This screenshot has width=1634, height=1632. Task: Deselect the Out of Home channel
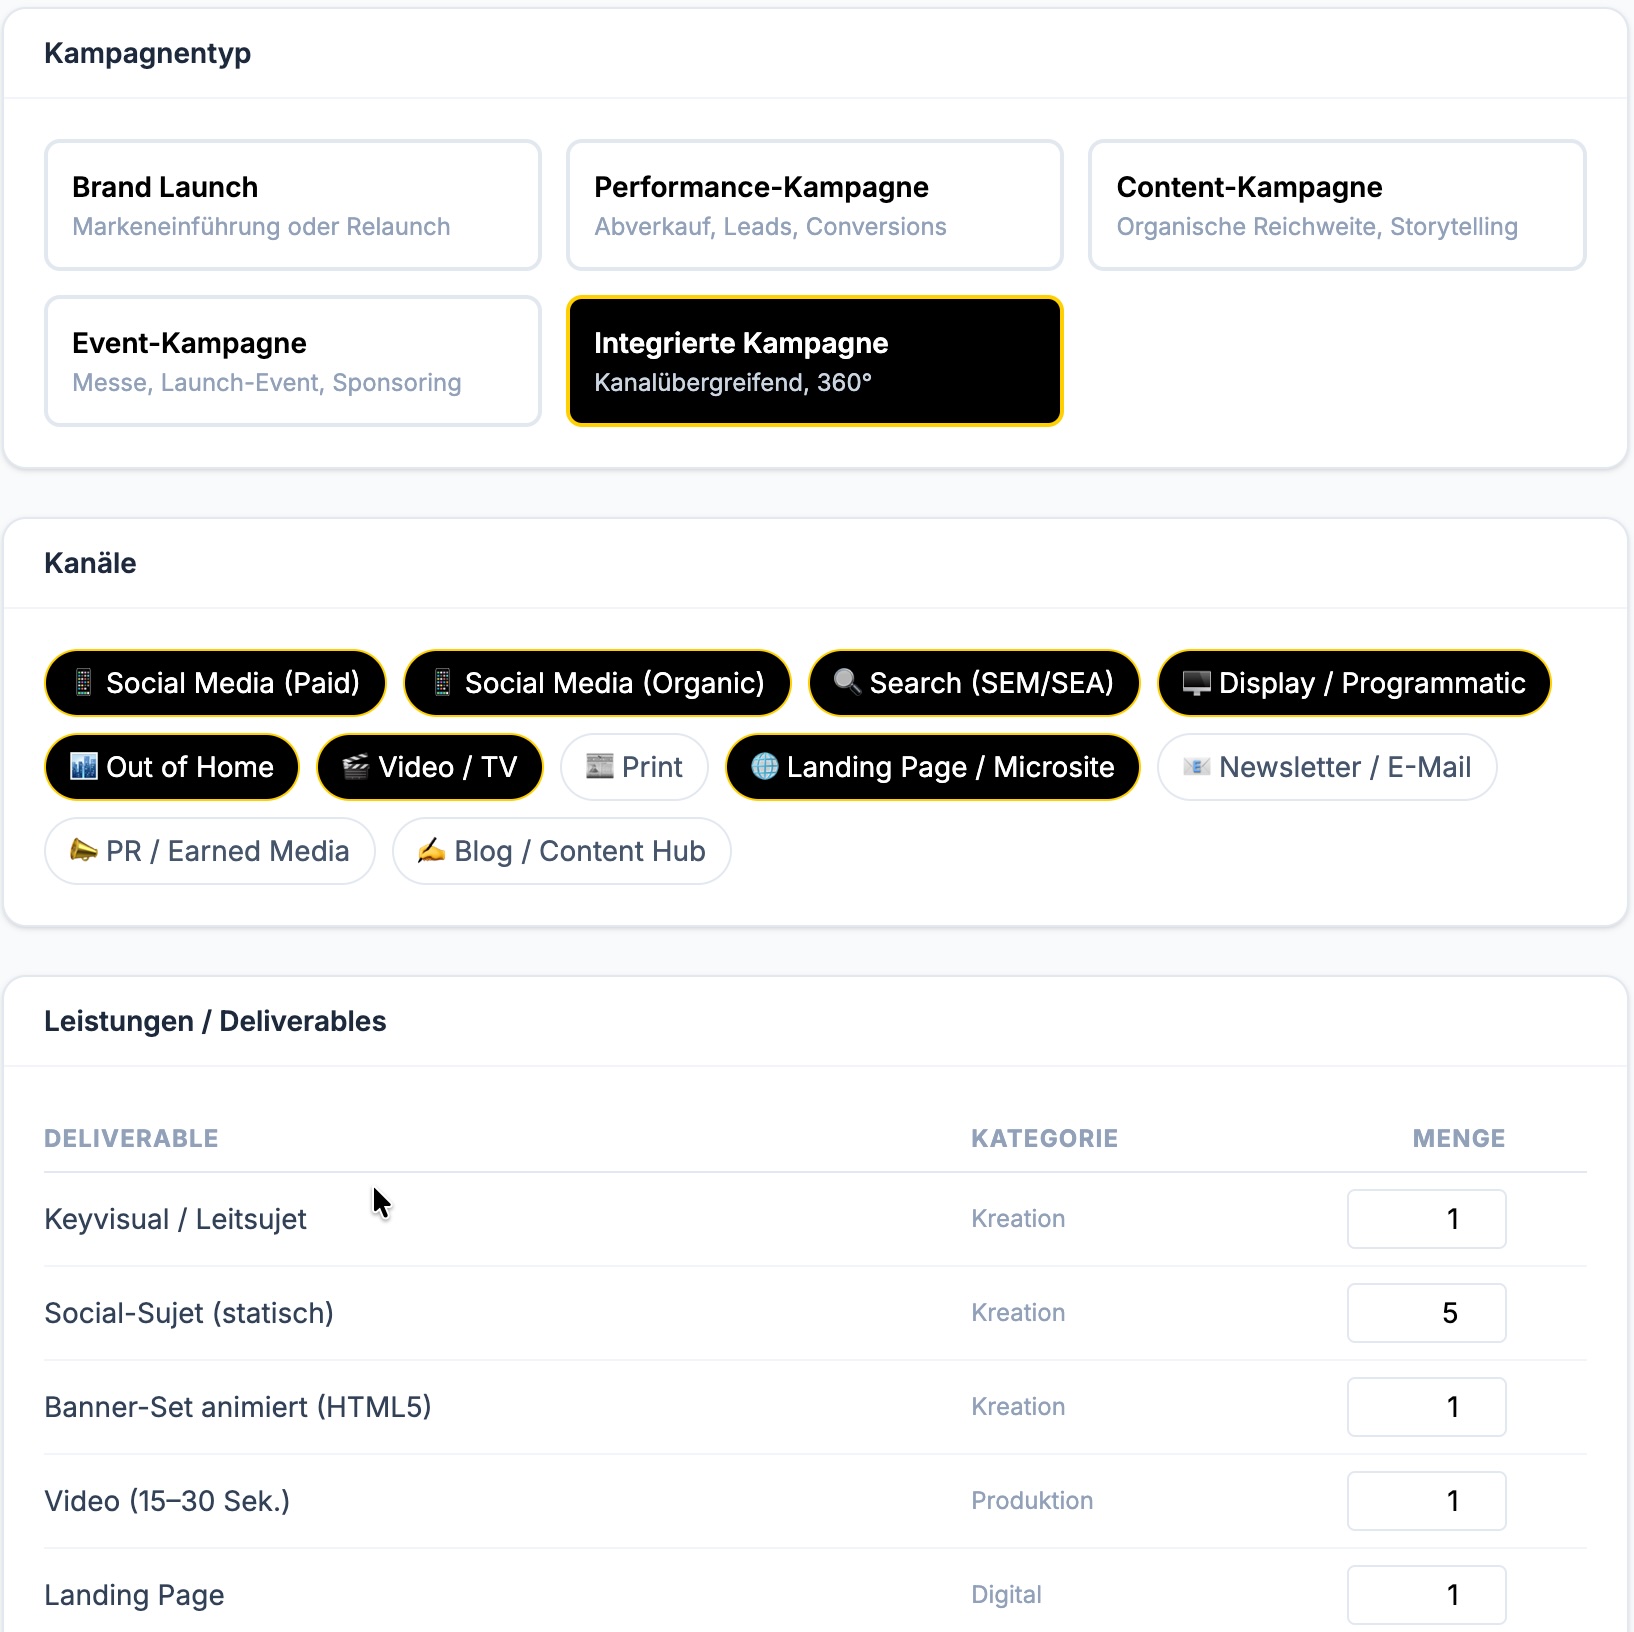(x=171, y=767)
